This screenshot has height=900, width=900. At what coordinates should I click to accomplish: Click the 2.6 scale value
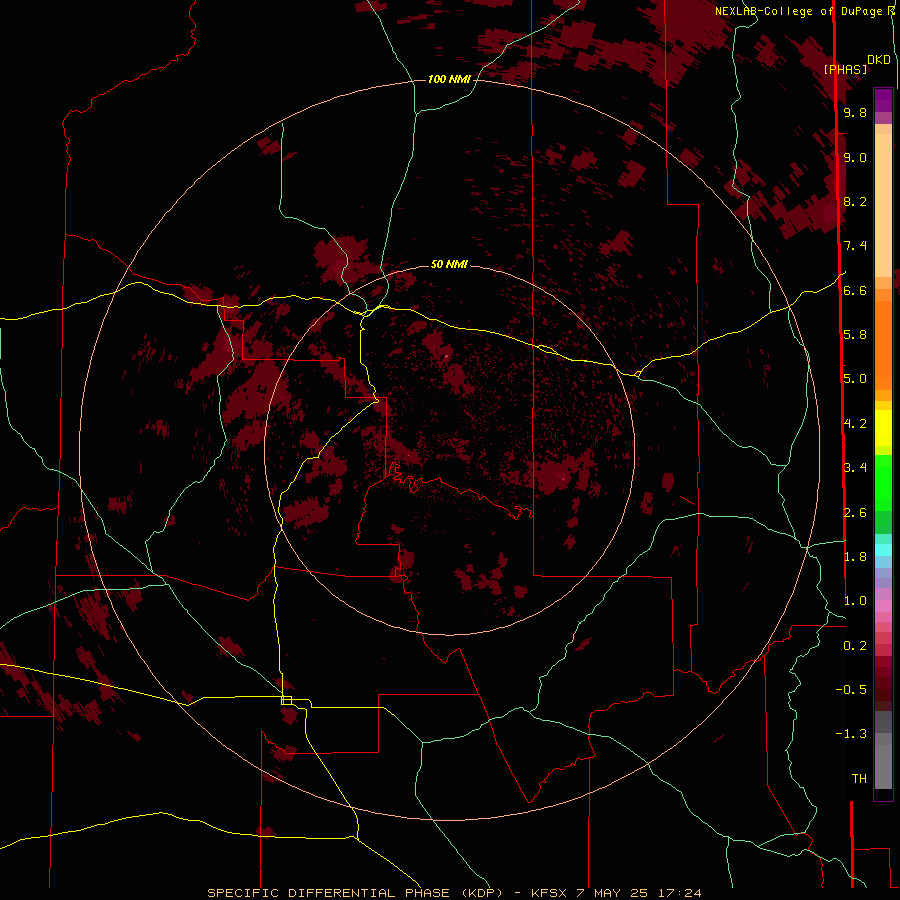(x=855, y=513)
